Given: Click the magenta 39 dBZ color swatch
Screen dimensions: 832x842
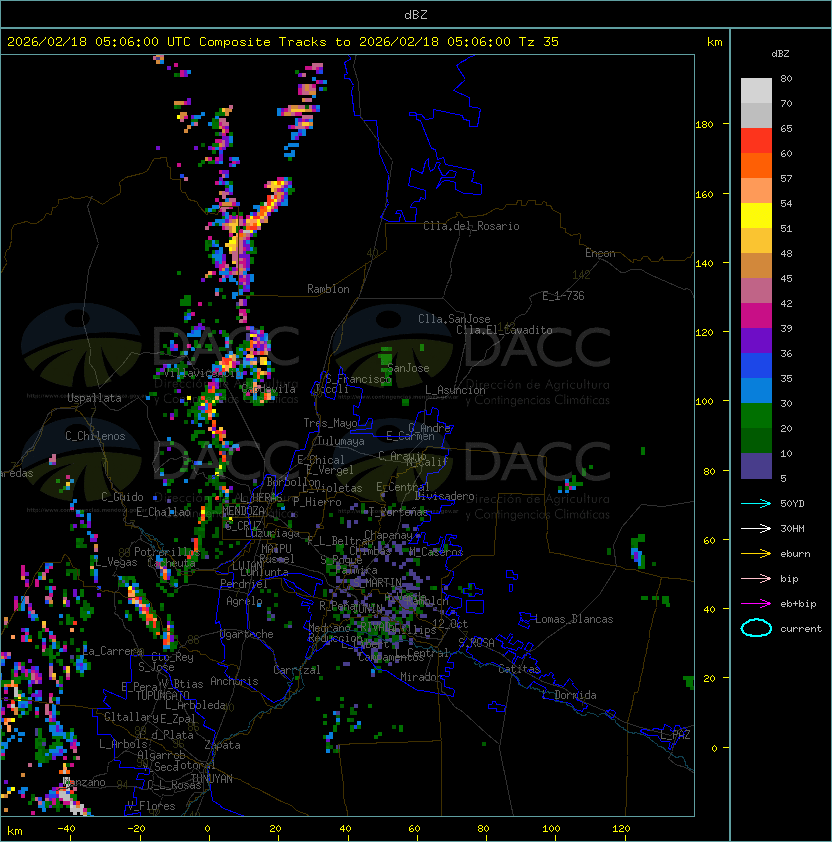Looking at the screenshot, I should click(x=756, y=316).
